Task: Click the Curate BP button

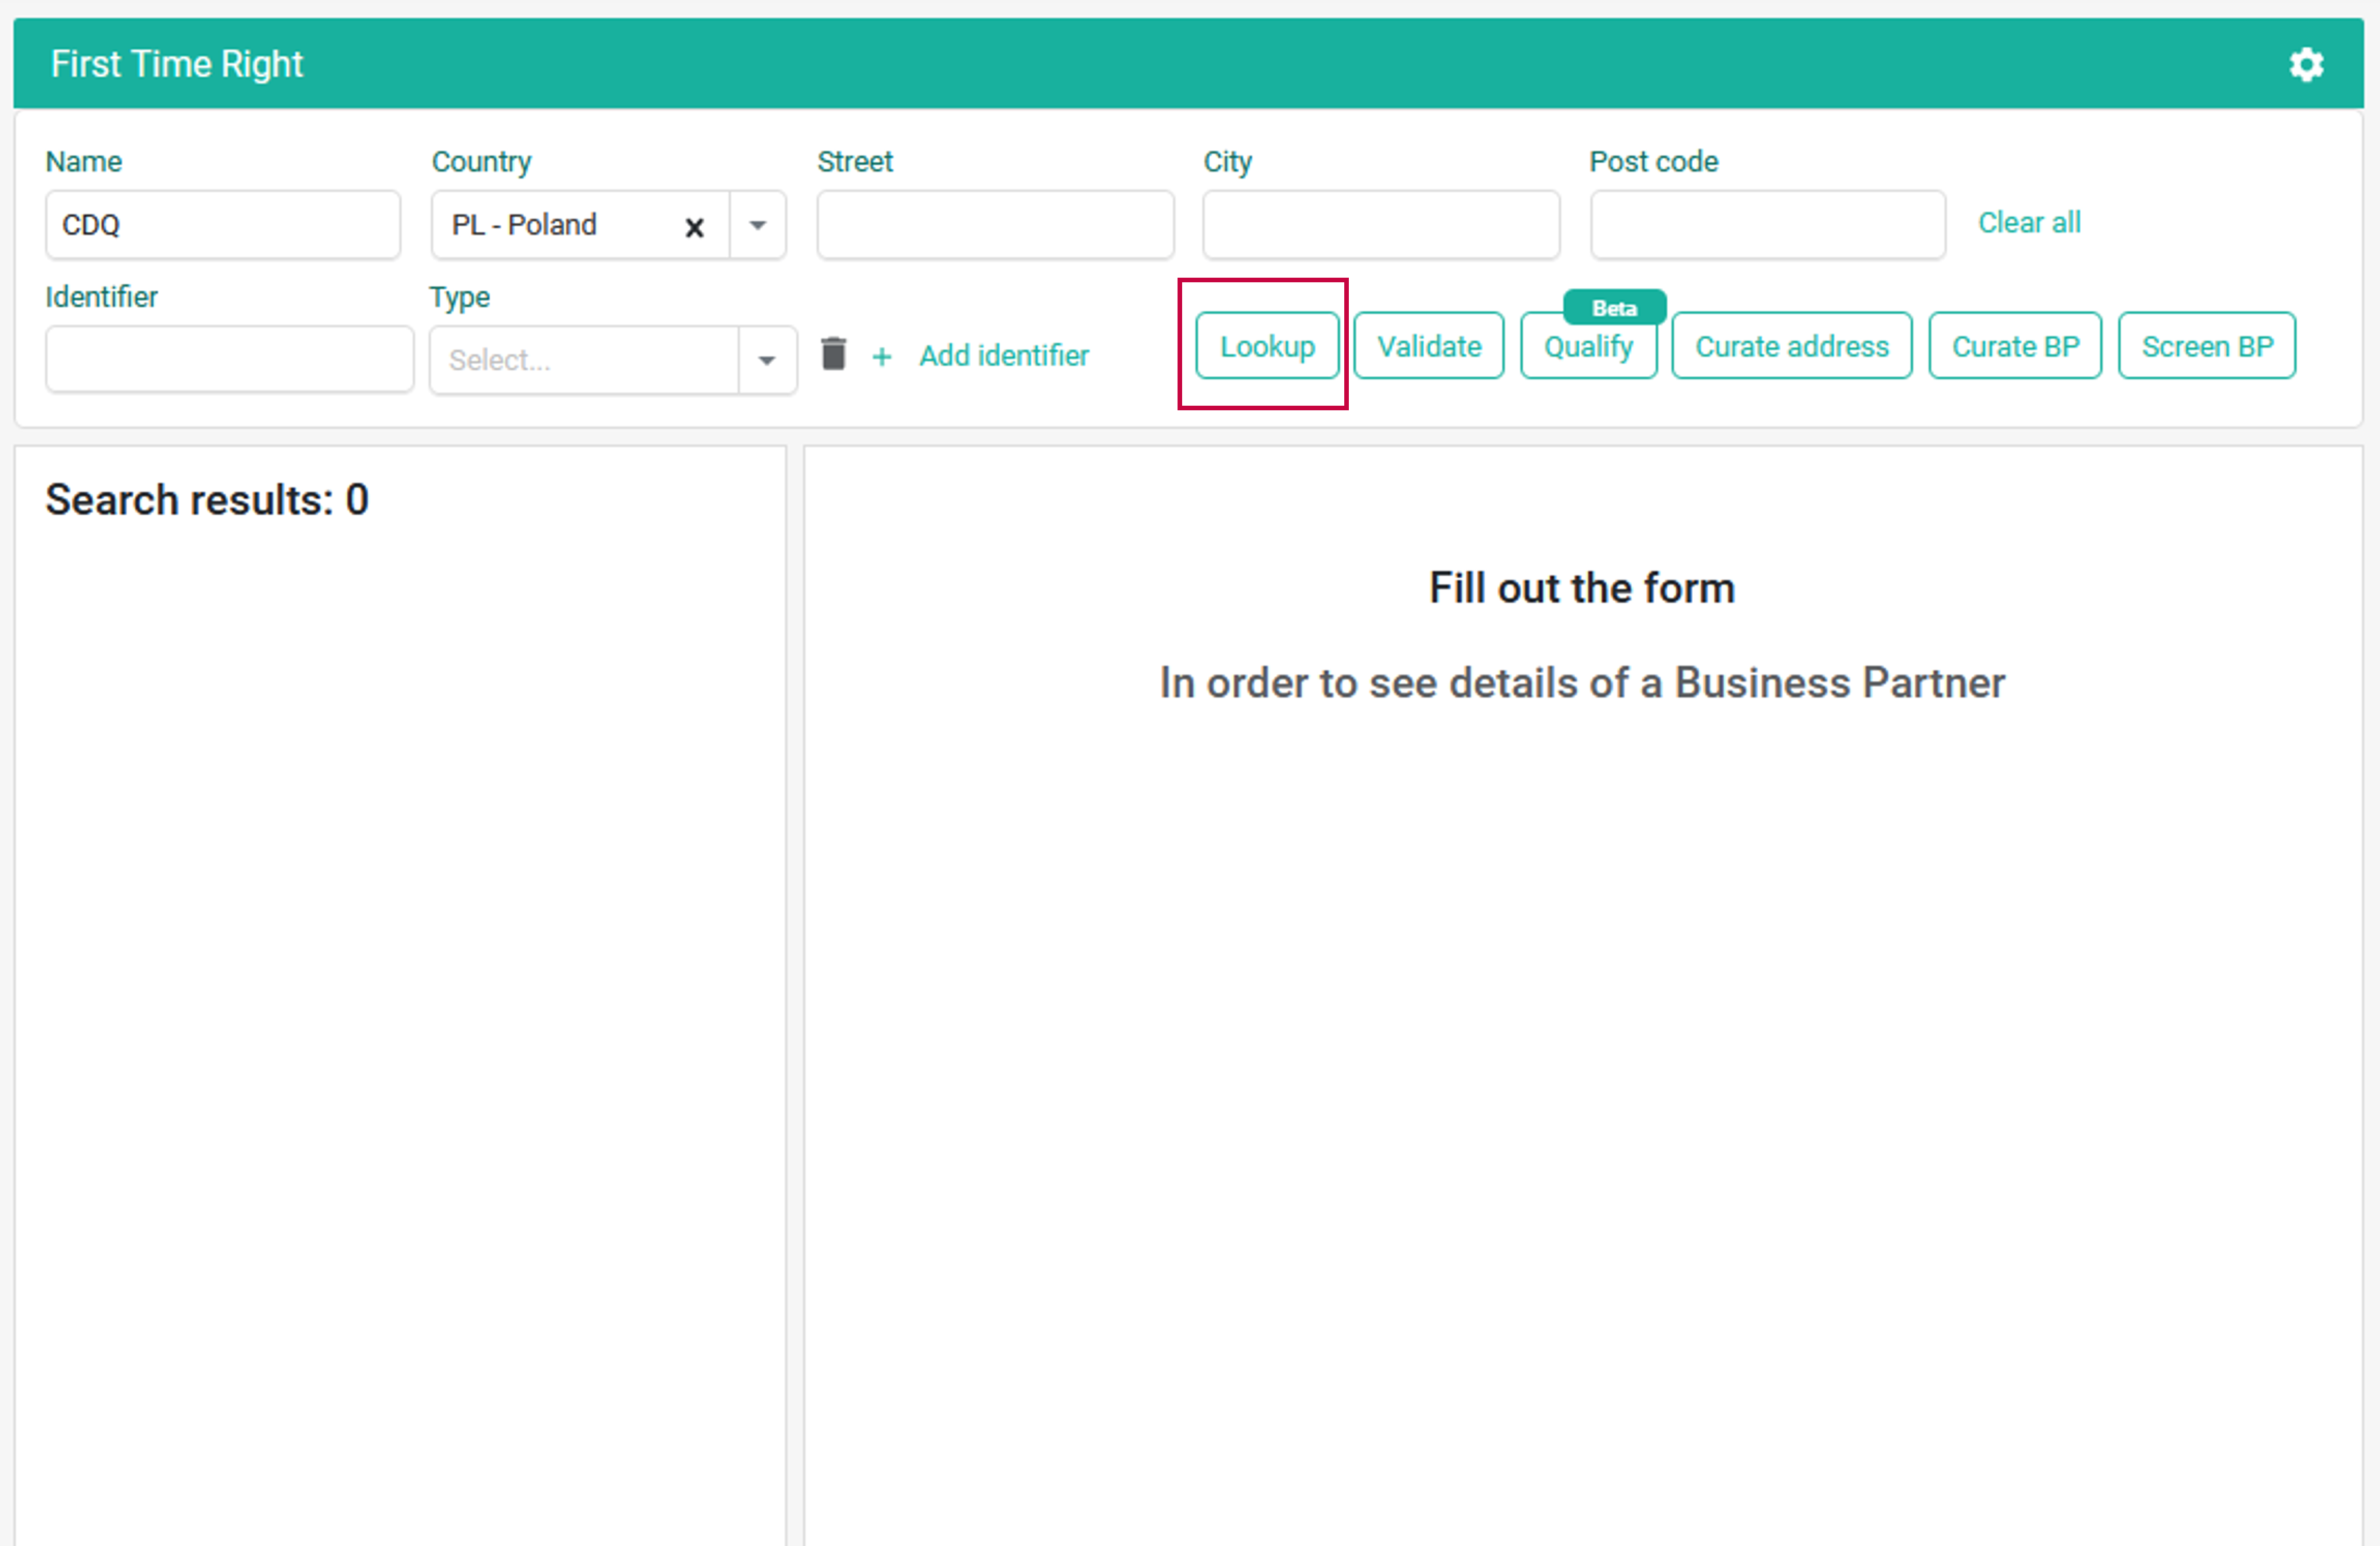Action: (2015, 346)
